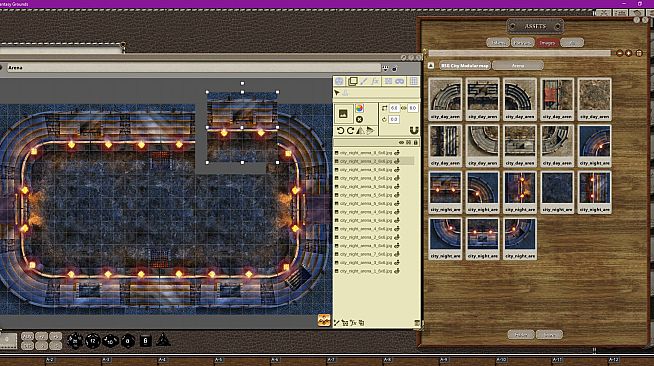
Task: Switch to Images tab in Assets
Action: click(547, 43)
